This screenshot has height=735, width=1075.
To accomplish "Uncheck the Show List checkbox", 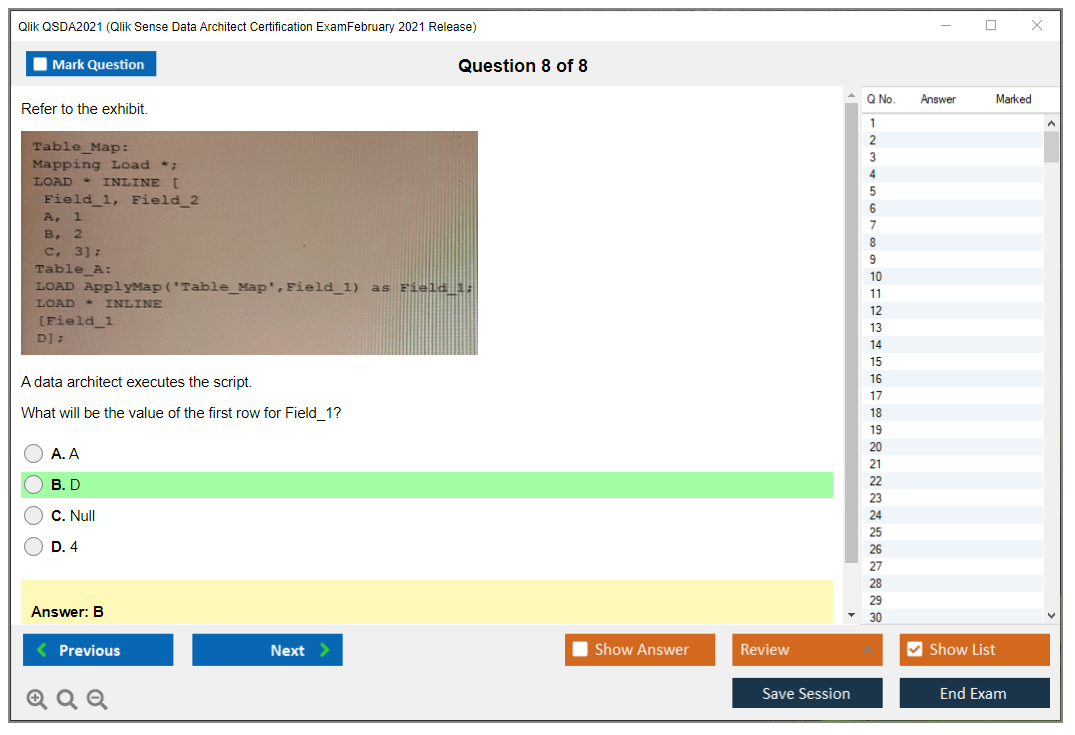I will coord(914,650).
